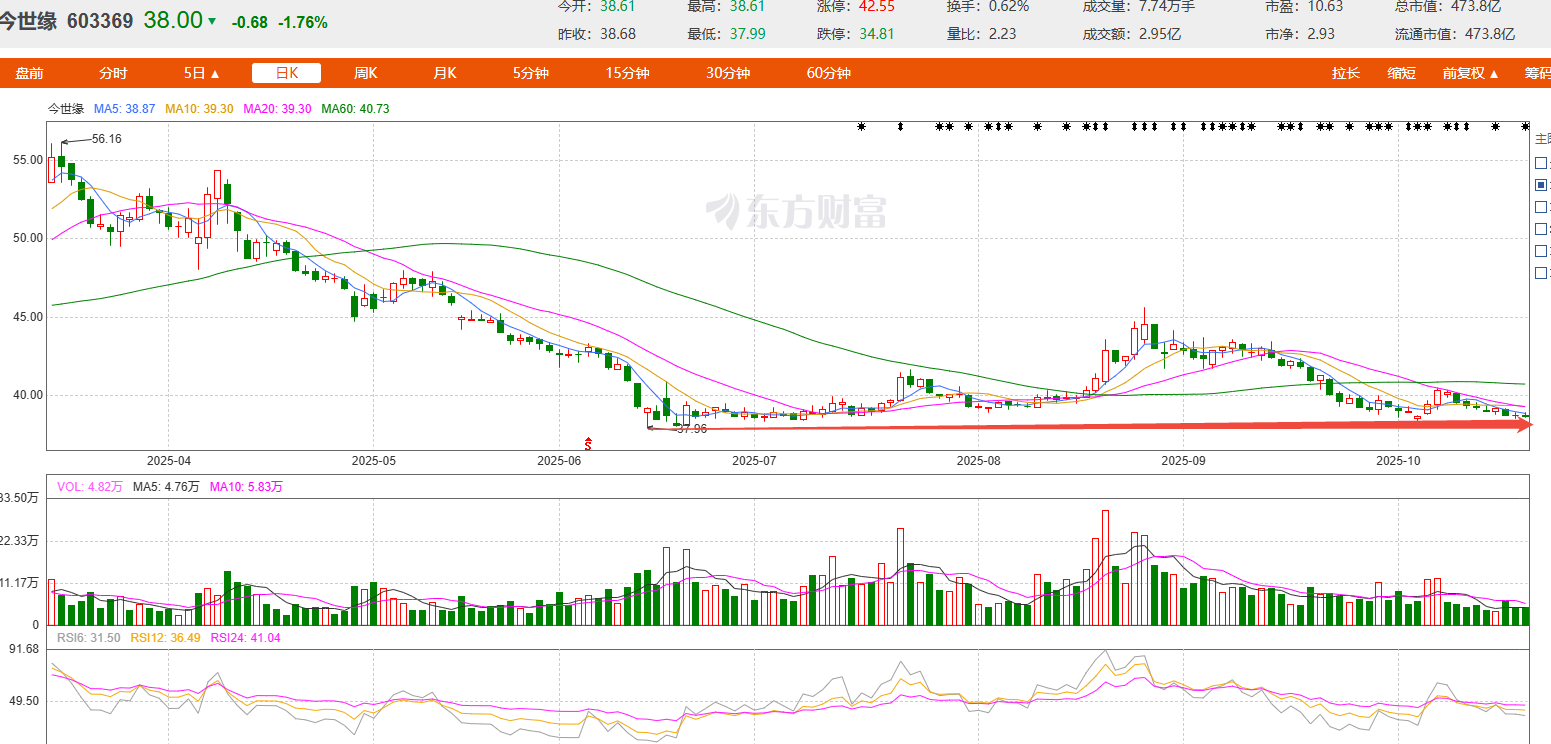Select the 周K weekly chart tab
Screen dimensions: 1551x744
(366, 73)
